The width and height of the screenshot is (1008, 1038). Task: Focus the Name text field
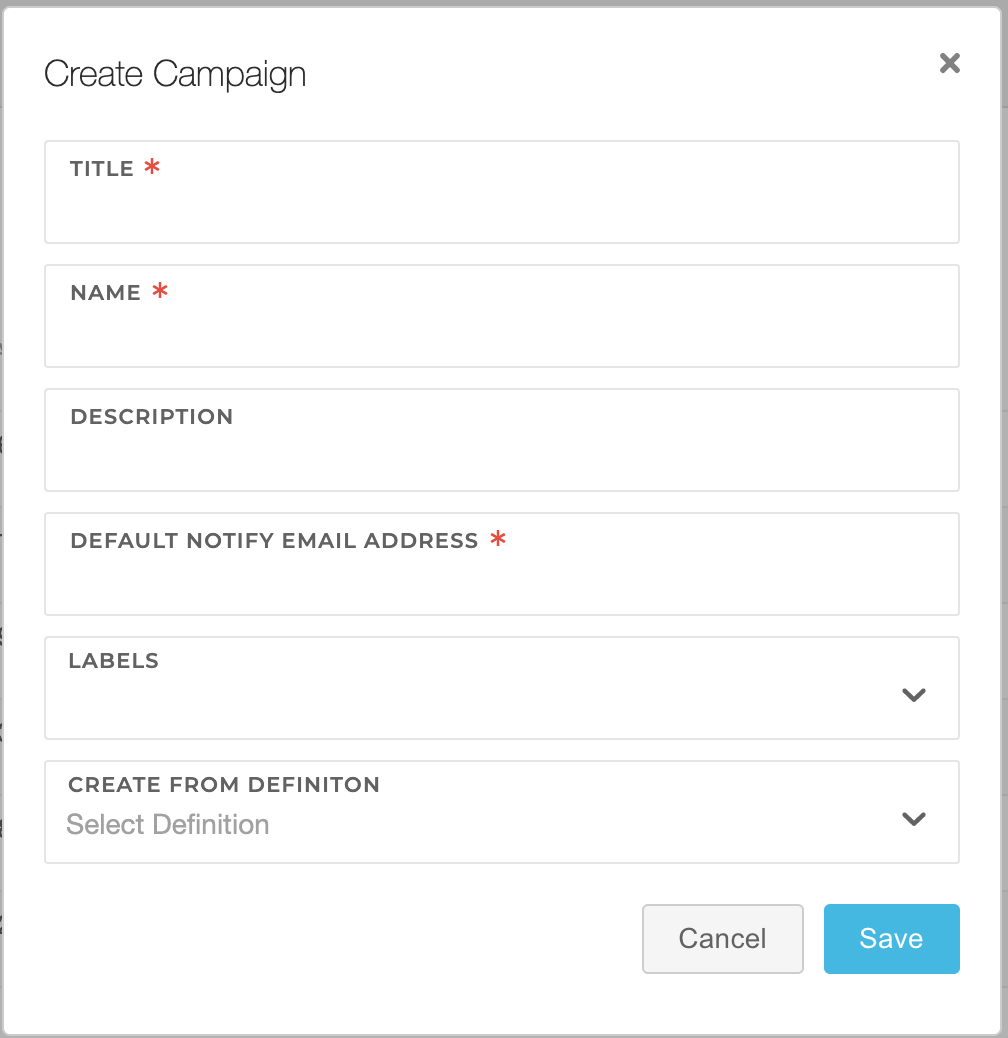point(501,334)
